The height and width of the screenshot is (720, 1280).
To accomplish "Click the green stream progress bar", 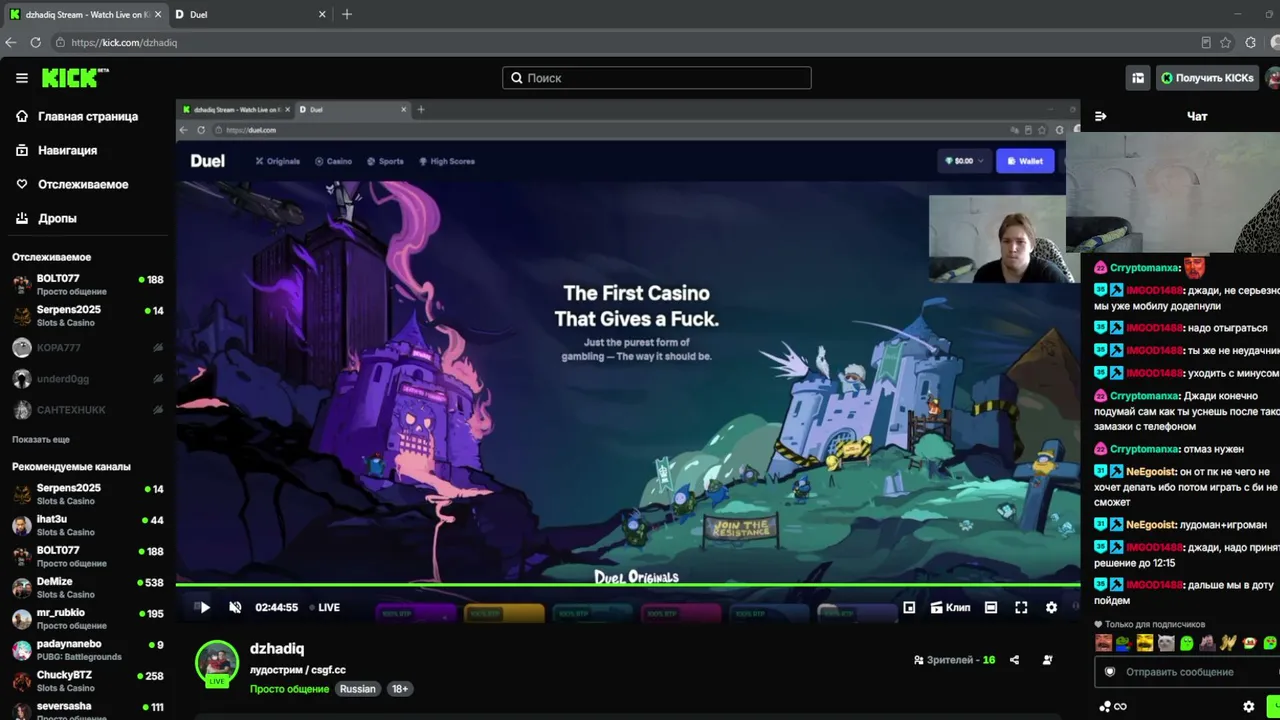I will pos(628,584).
